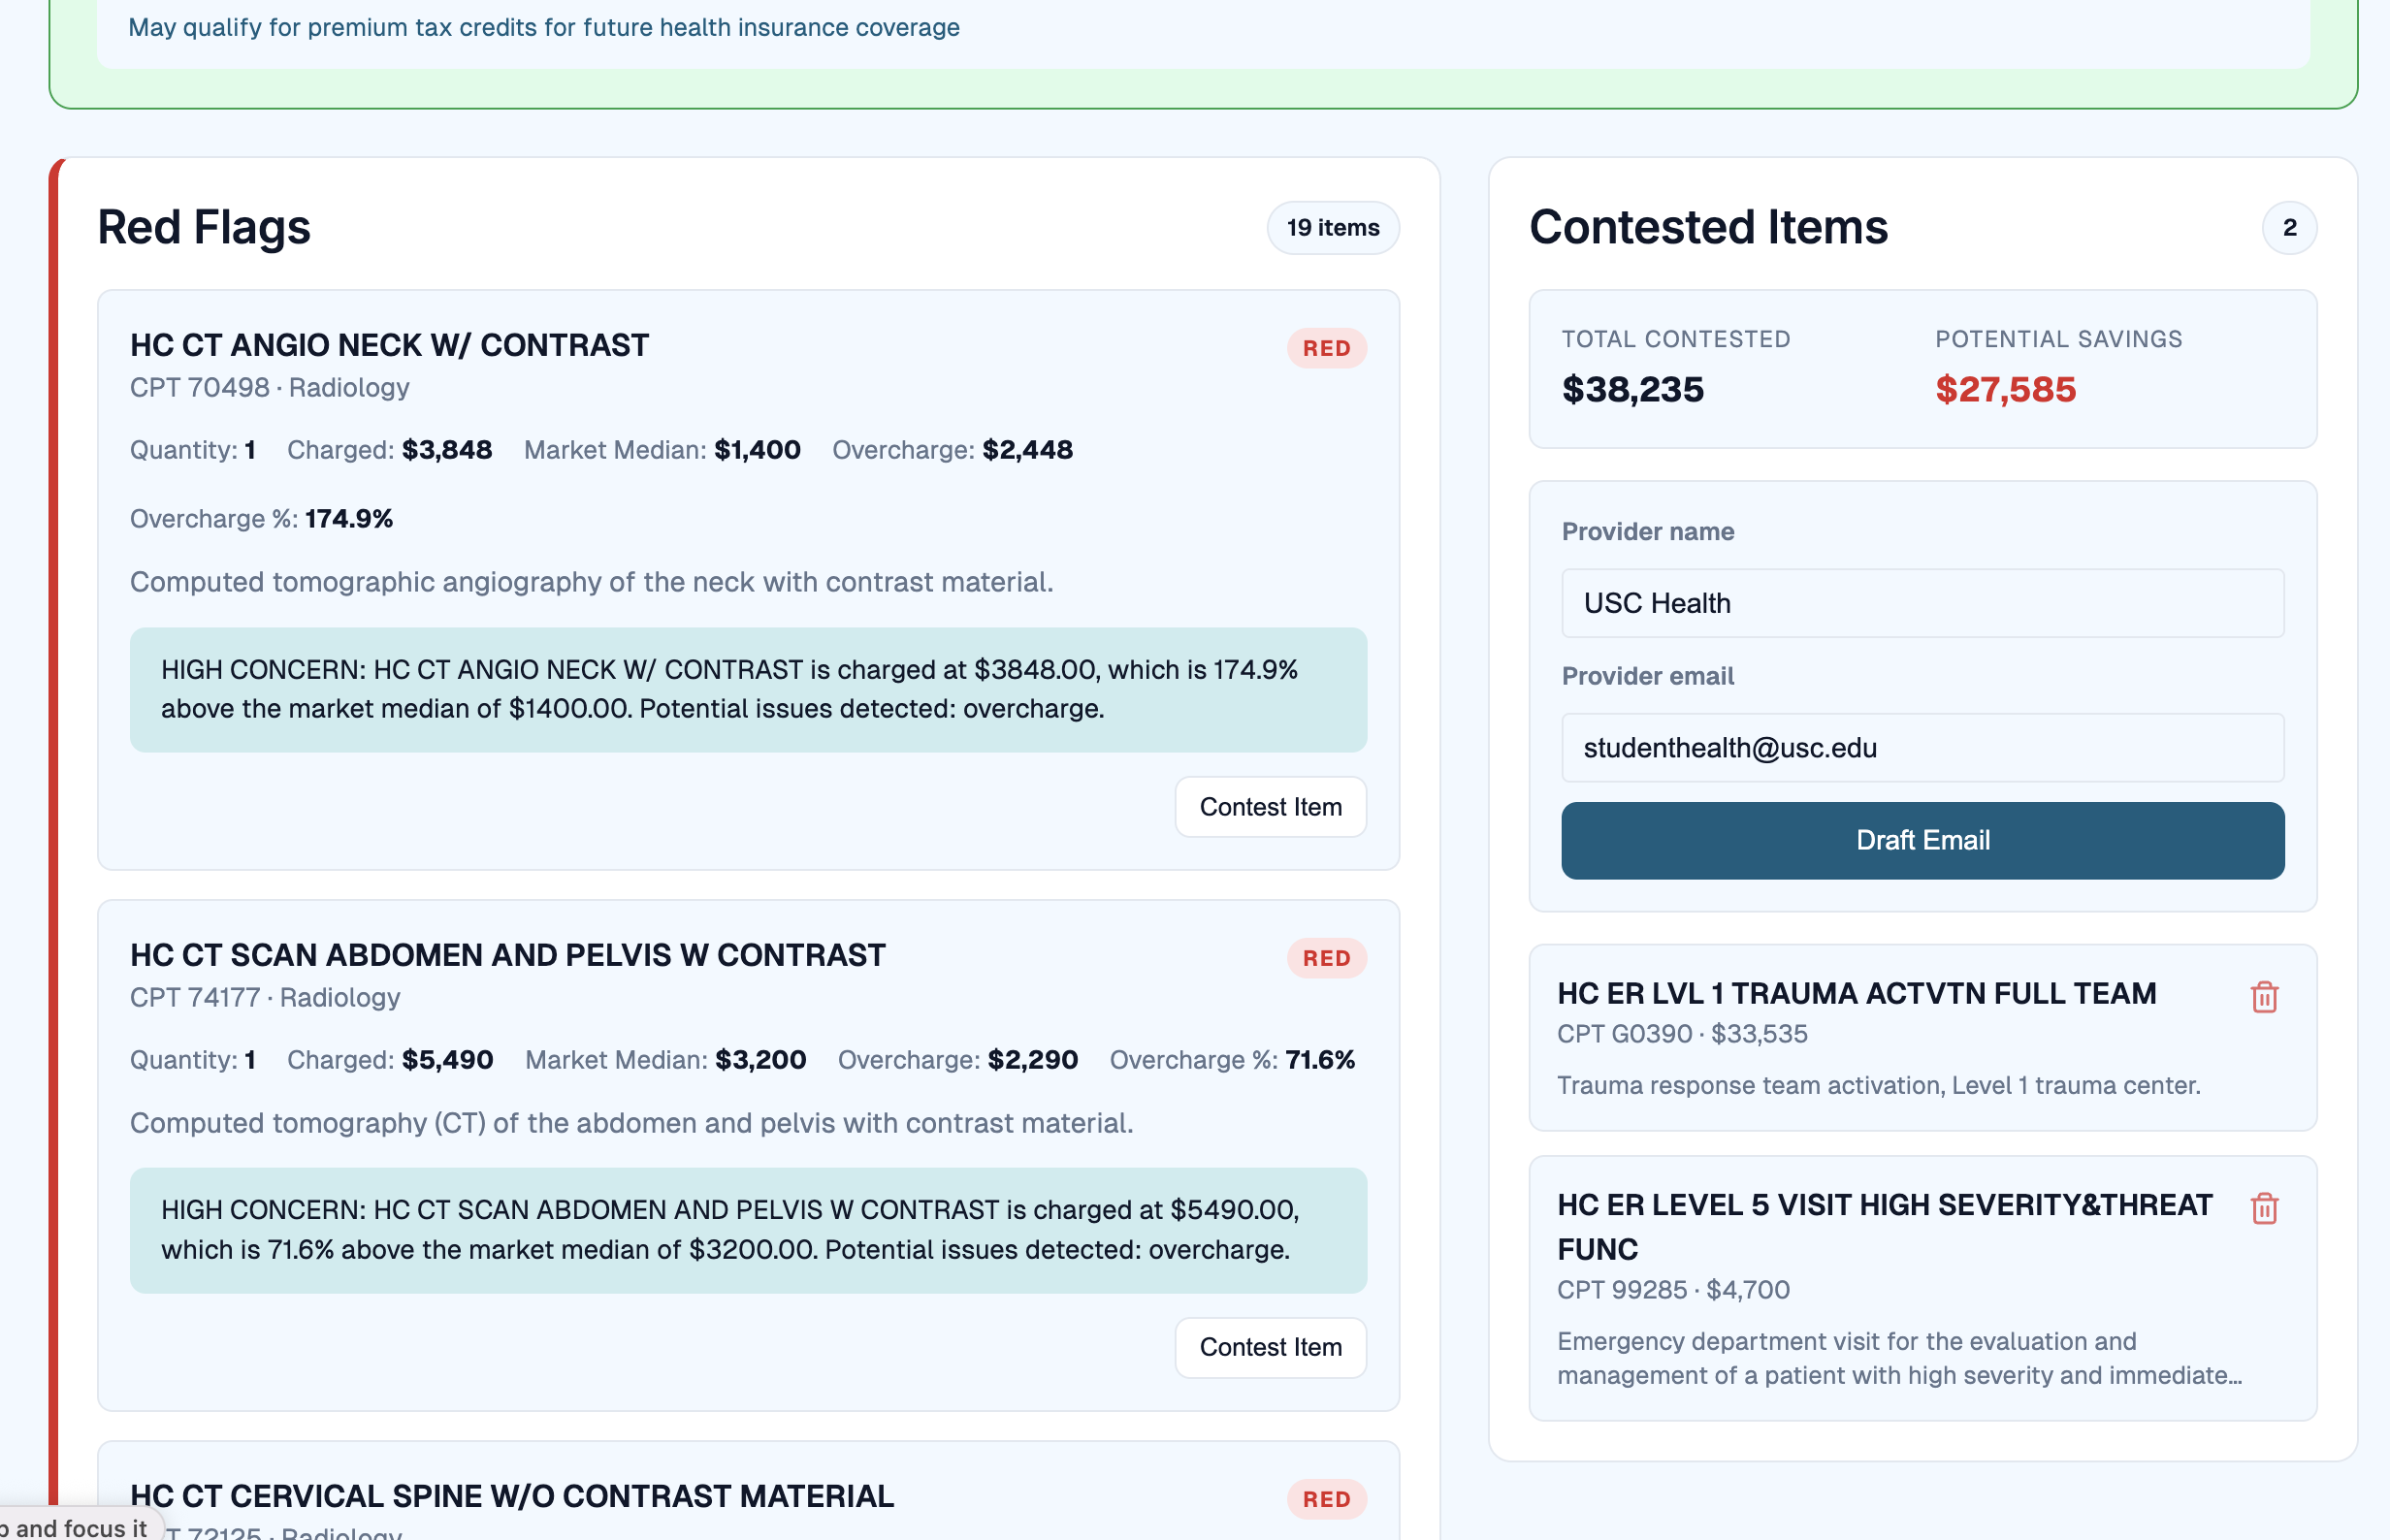Click the HC ER LVL 1 TRAUMA title

[1856, 993]
